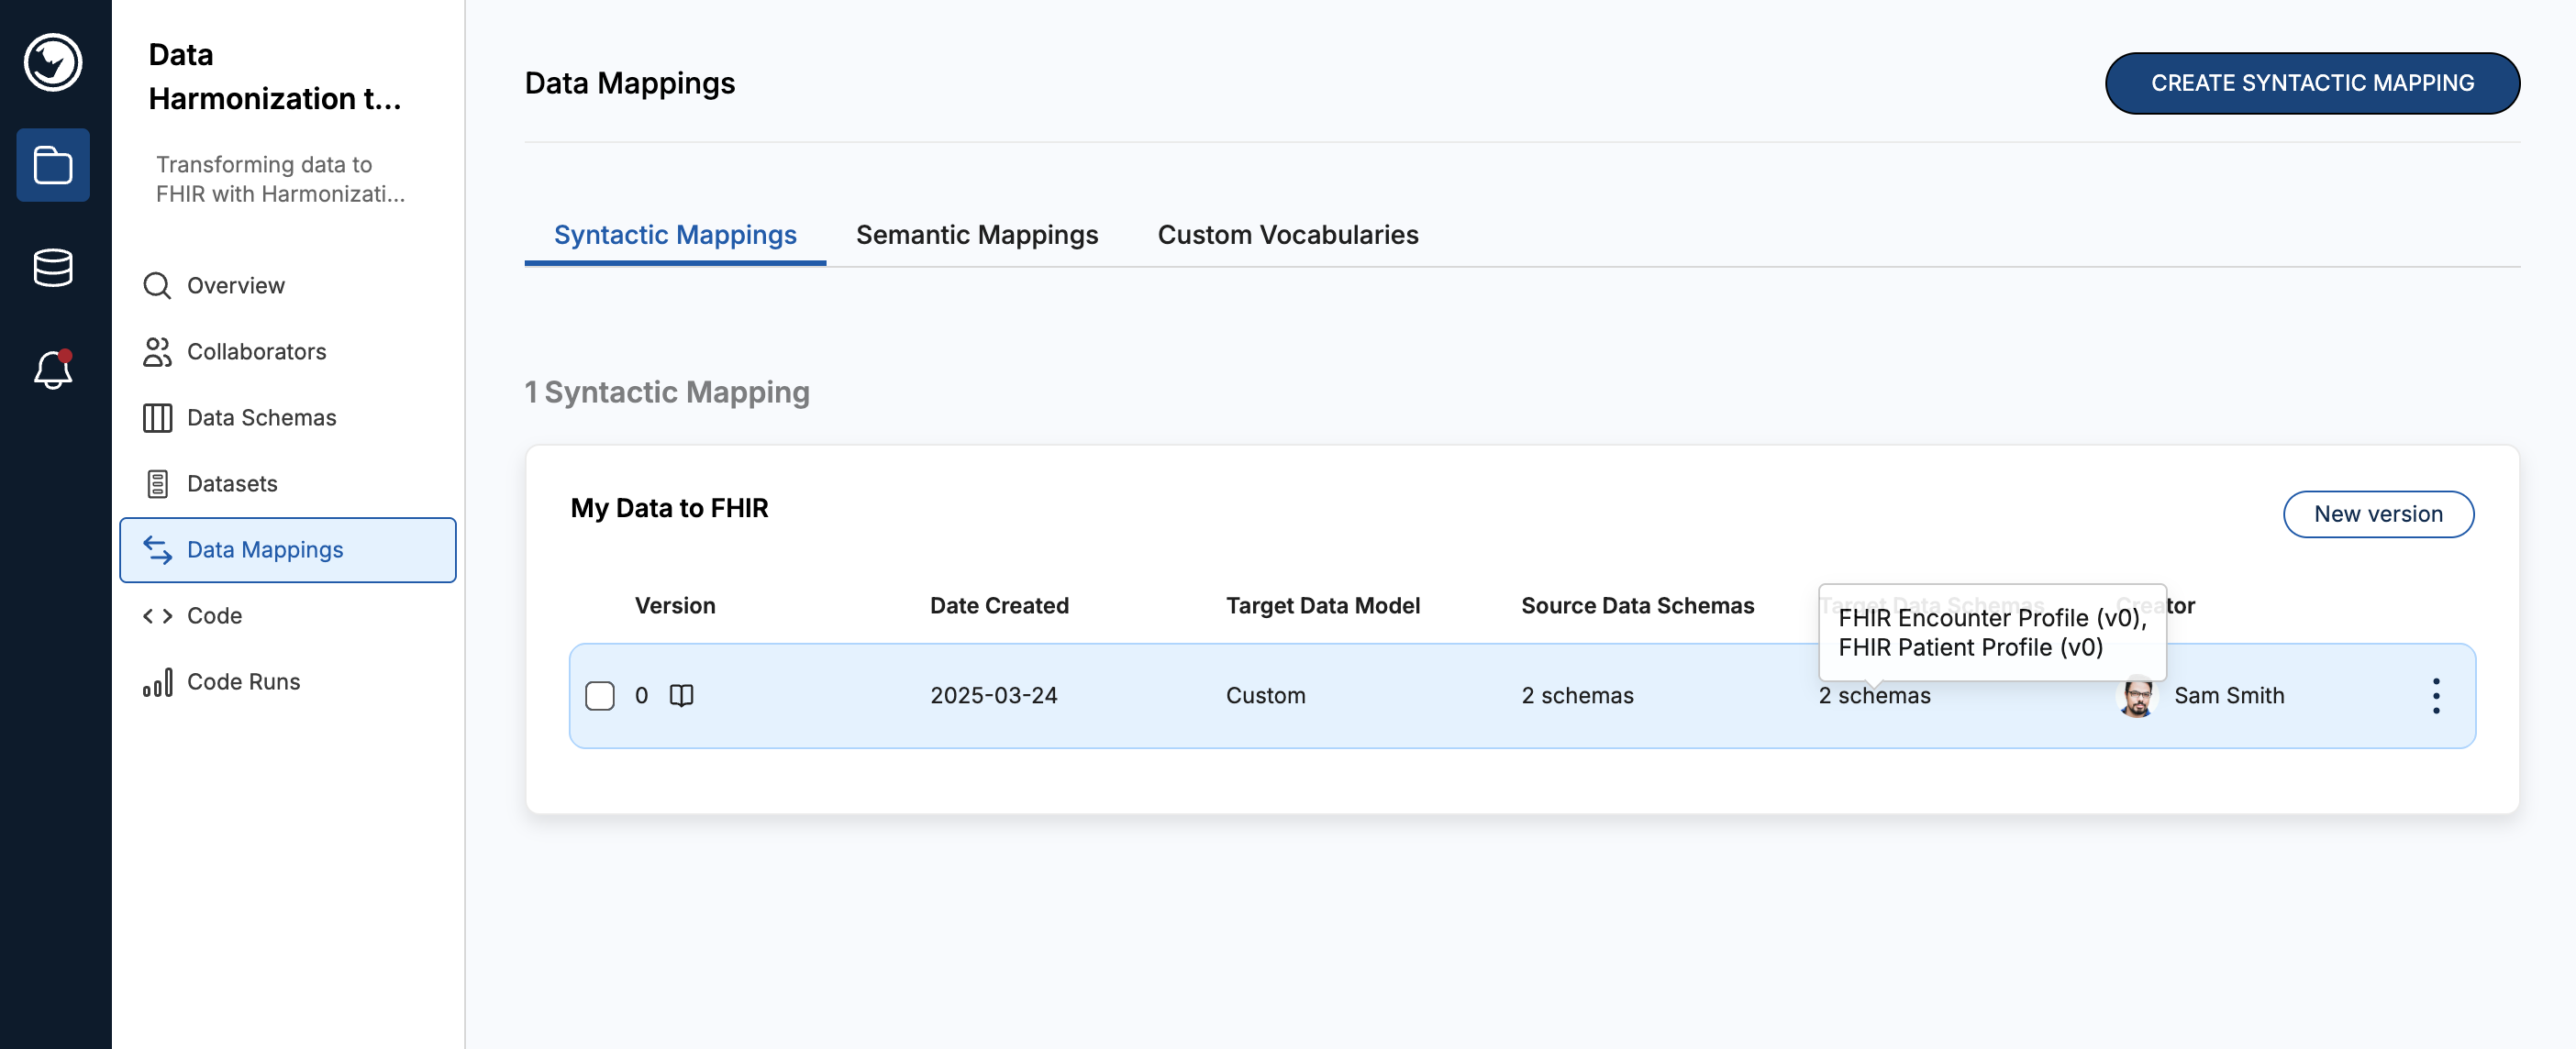2576x1049 pixels.
Task: Click the Transforming data to FHIR description
Action: click(x=280, y=179)
